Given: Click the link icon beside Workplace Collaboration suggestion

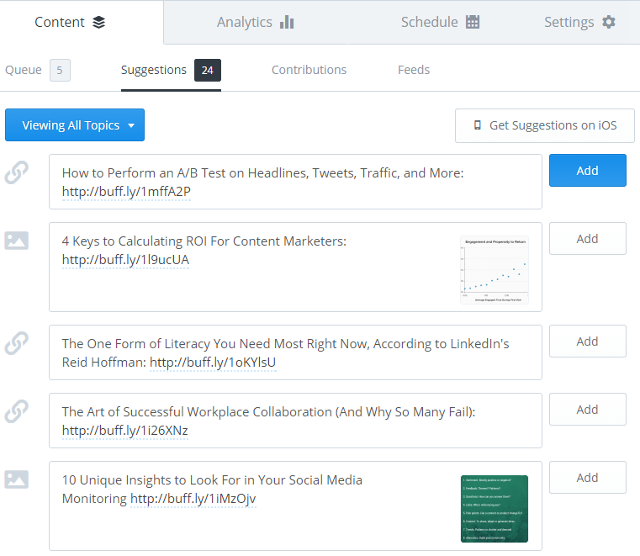Looking at the screenshot, I should [16, 411].
